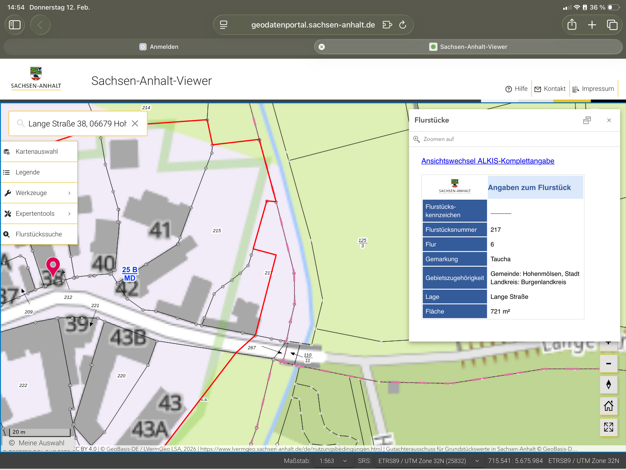Return to the home map extent
626x470 pixels.
click(x=608, y=406)
